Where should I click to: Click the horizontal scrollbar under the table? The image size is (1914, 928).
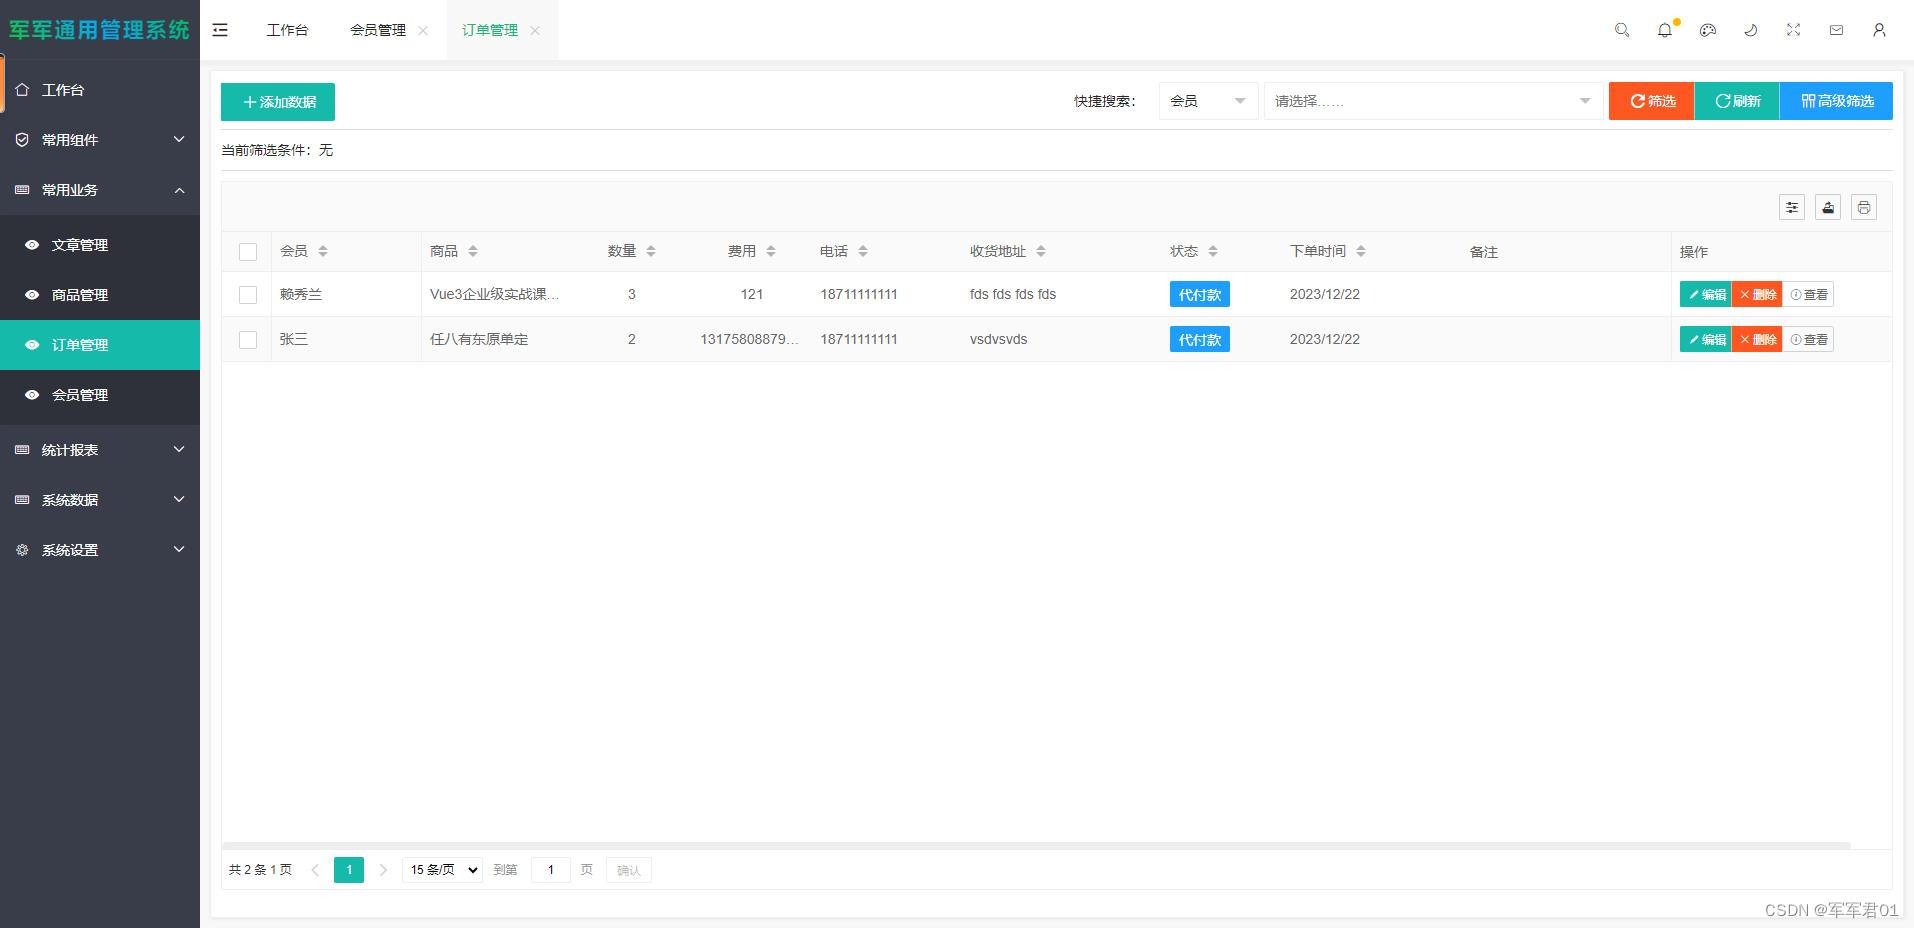point(1036,846)
